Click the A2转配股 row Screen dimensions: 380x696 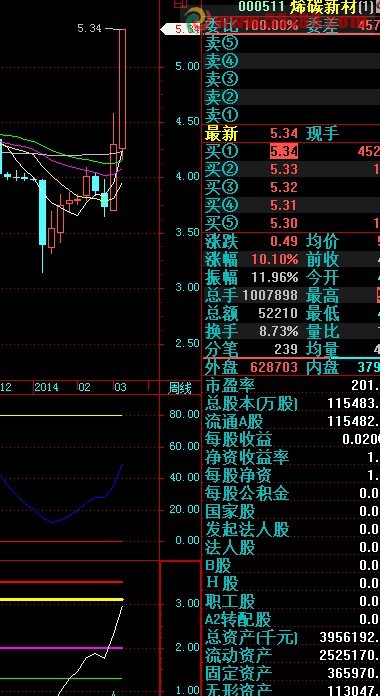tap(291, 619)
